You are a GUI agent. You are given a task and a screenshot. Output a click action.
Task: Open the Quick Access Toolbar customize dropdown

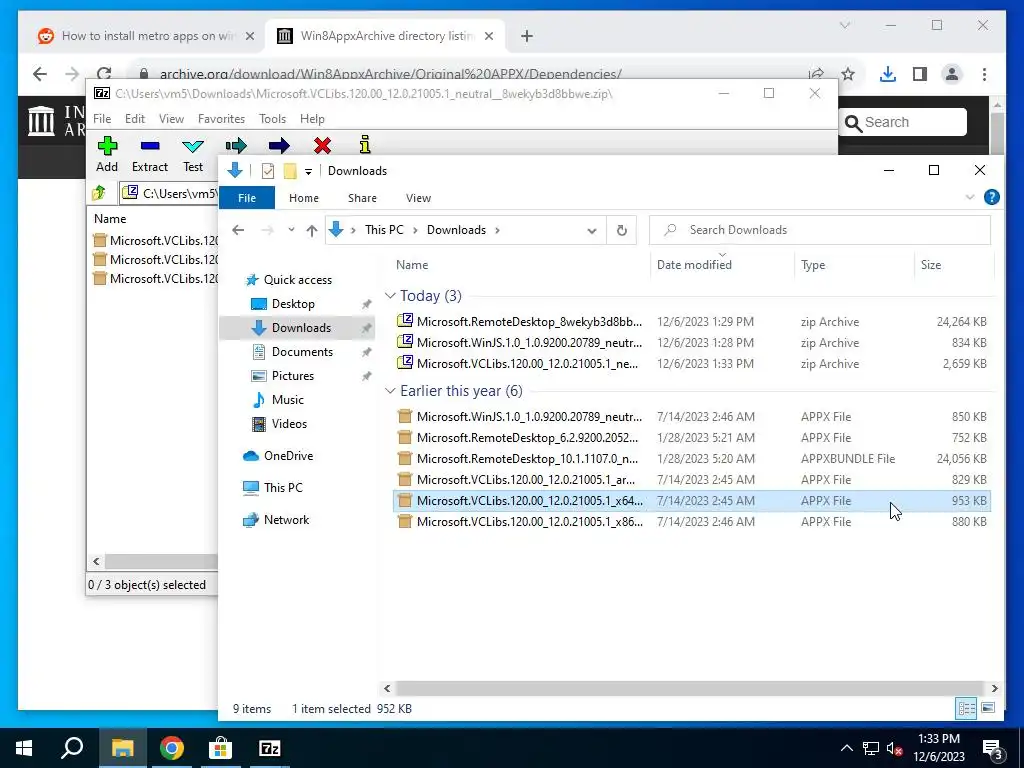(308, 171)
